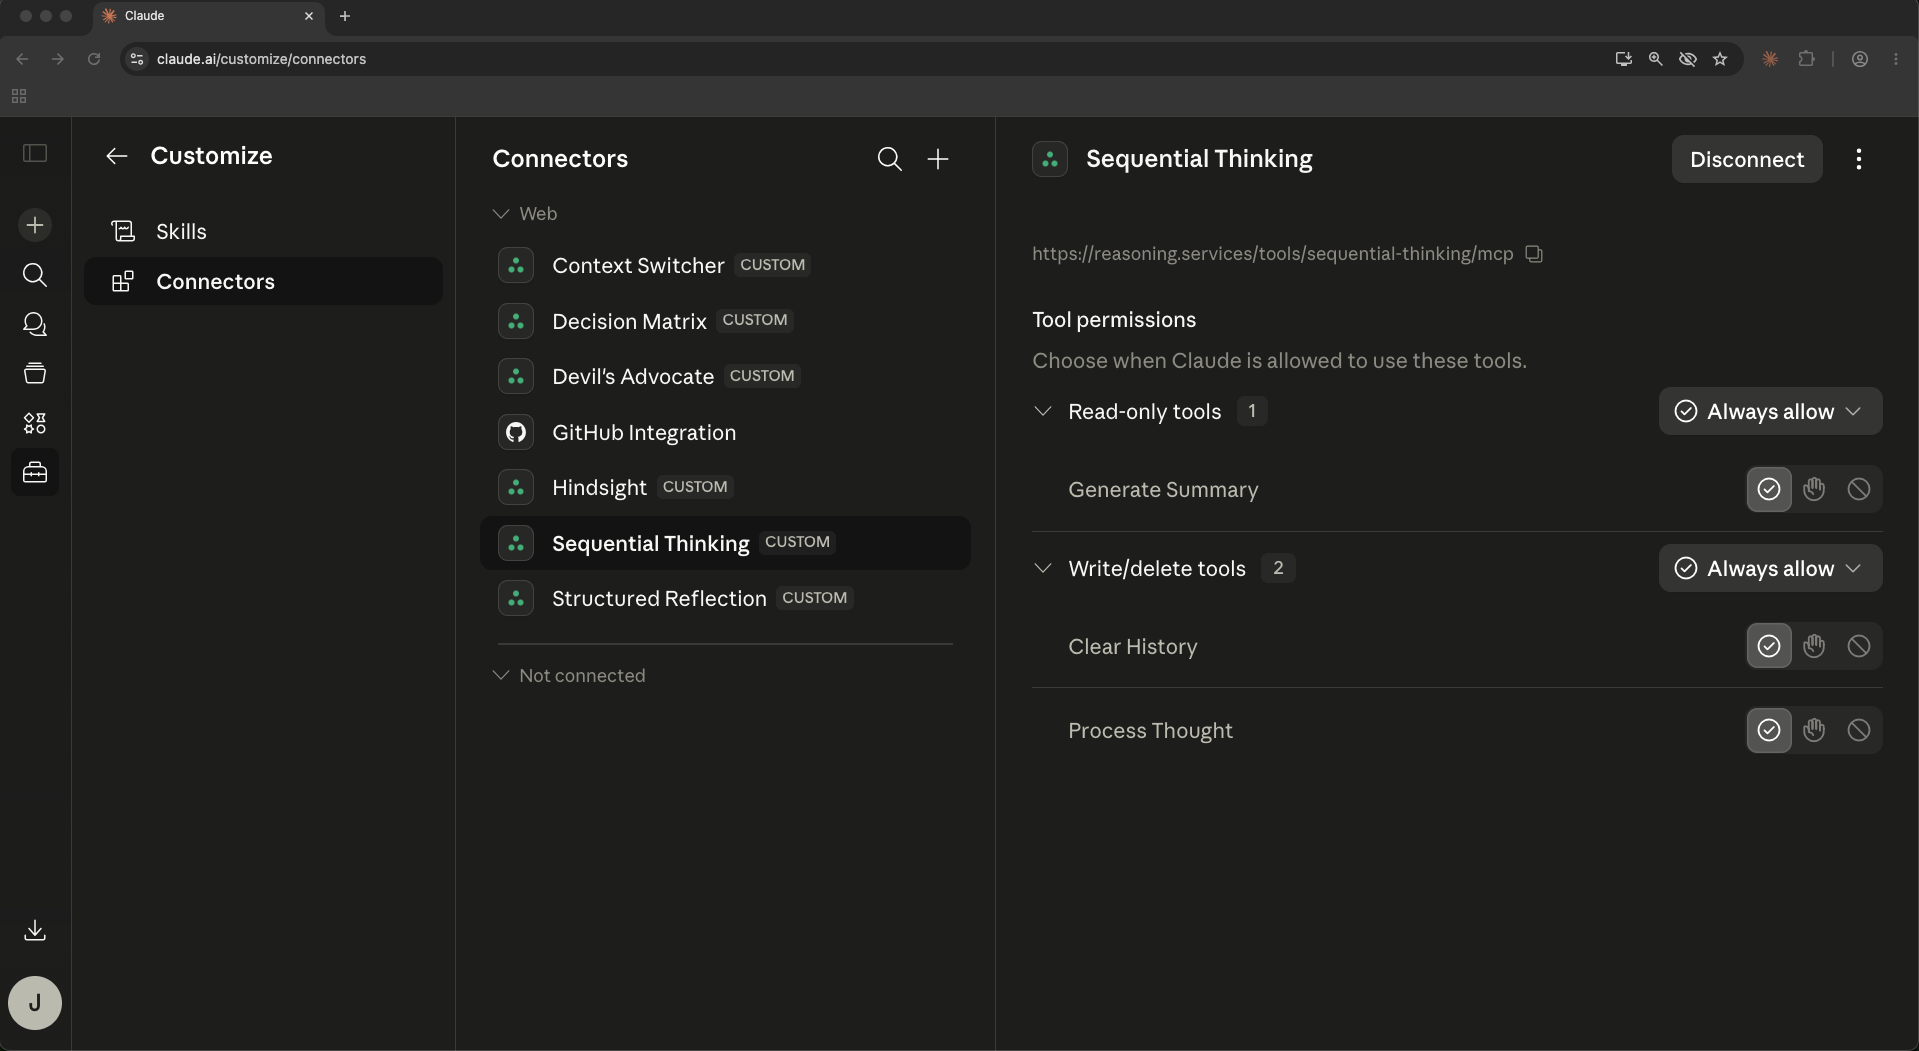1919x1051 pixels.
Task: Click the browser zoom magnifier icon
Action: tap(1656, 59)
